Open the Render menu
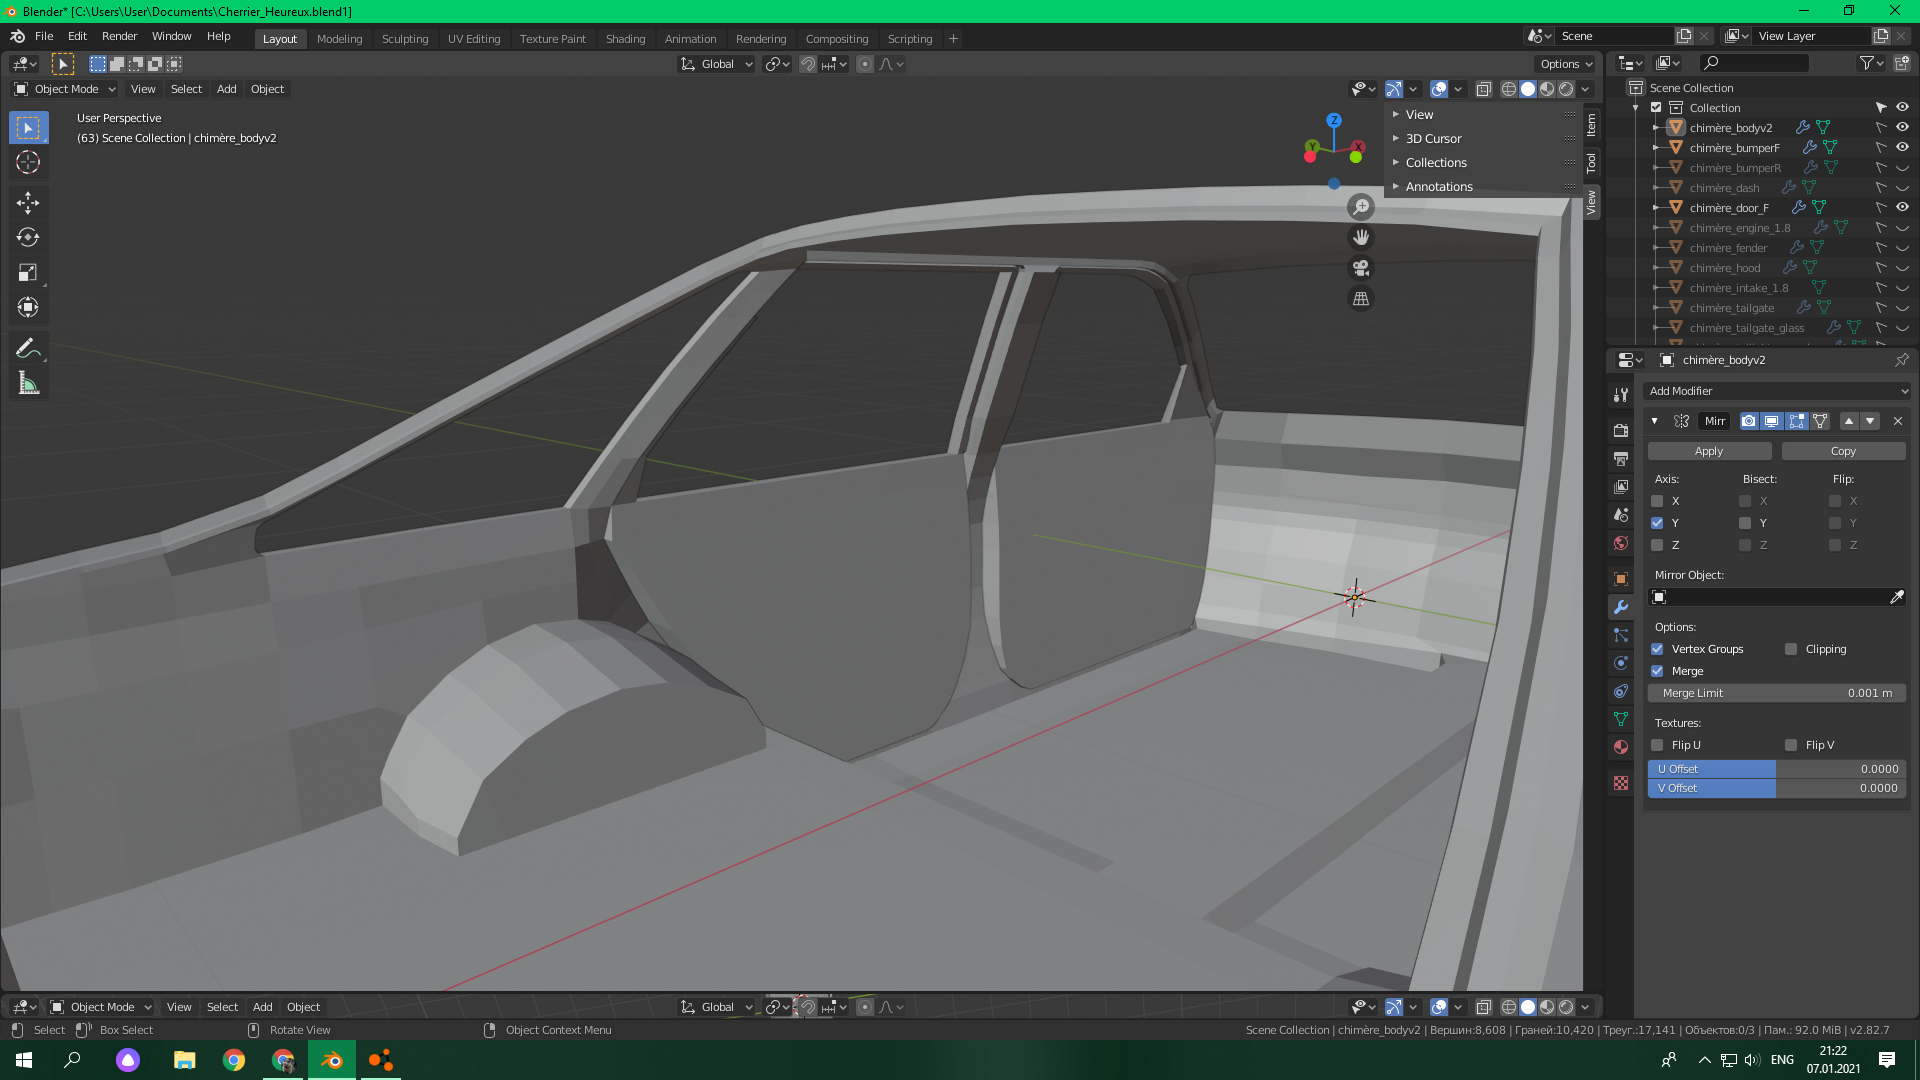The width and height of the screenshot is (1920, 1080). pyautogui.click(x=119, y=36)
